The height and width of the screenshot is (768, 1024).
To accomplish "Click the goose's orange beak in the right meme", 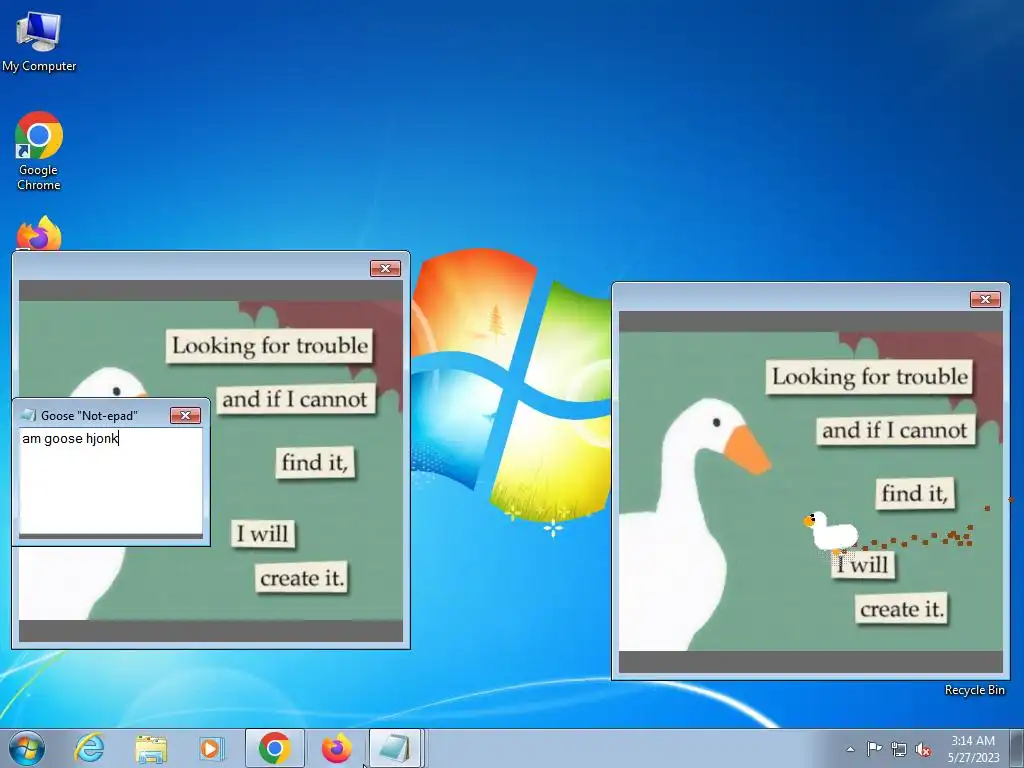I will [746, 449].
